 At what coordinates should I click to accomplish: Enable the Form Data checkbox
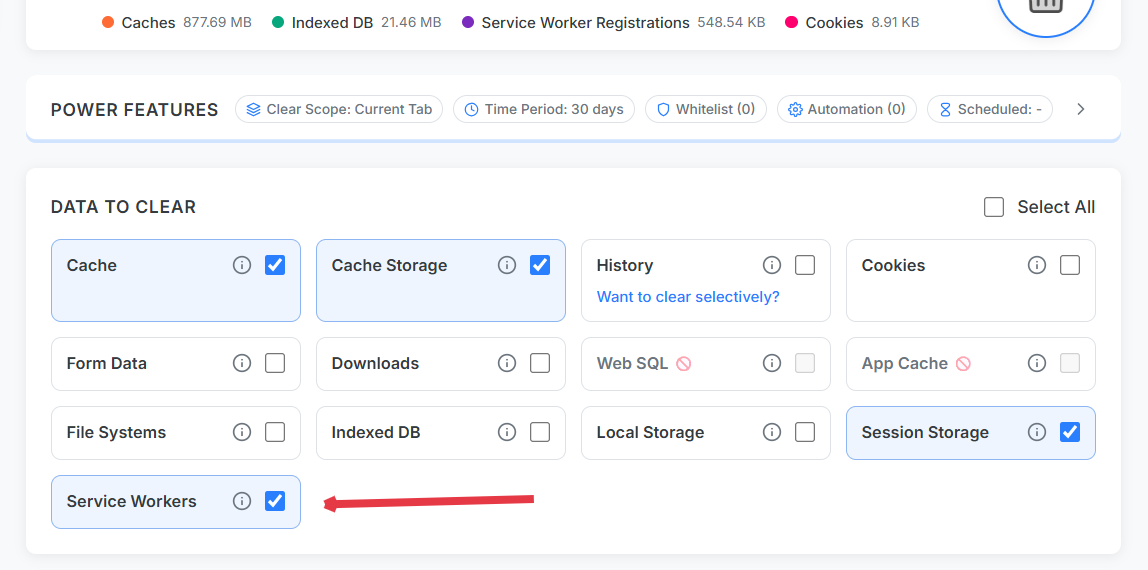point(275,363)
